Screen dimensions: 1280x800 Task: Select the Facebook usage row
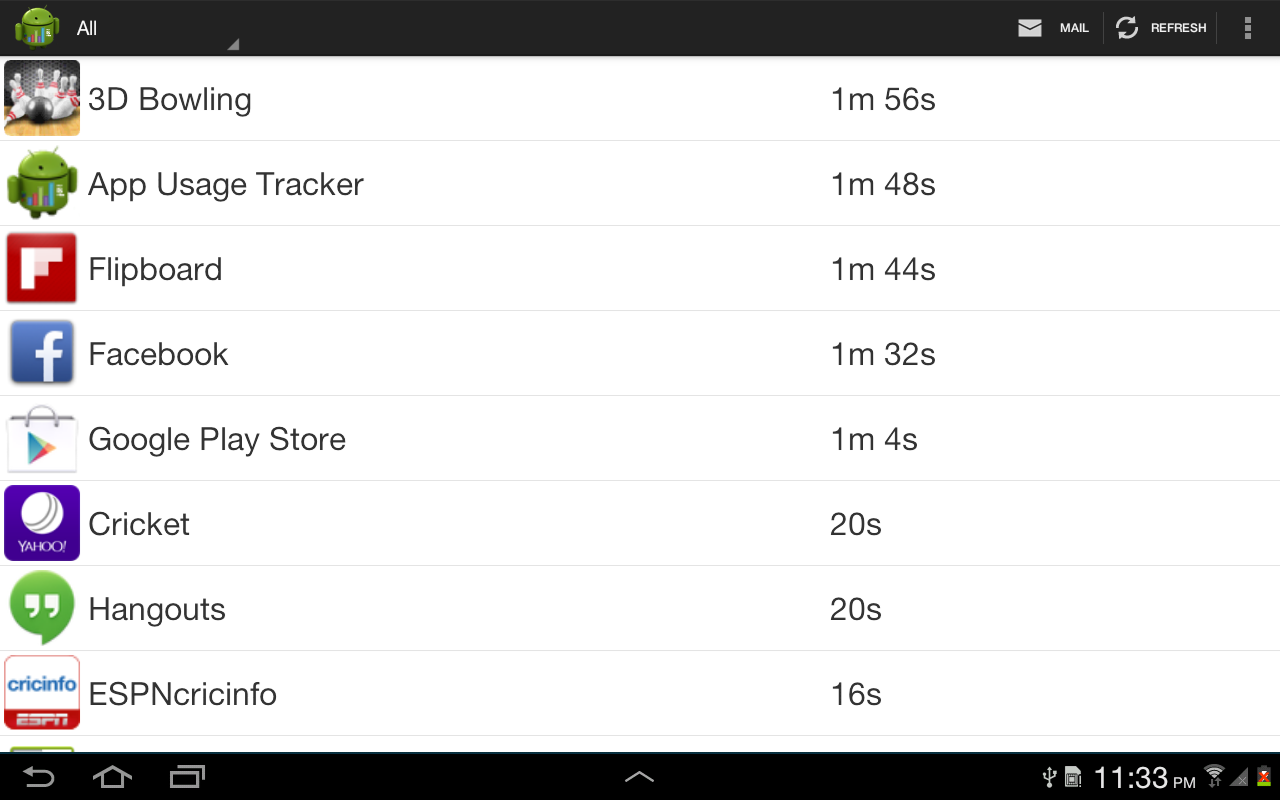(x=500, y=353)
